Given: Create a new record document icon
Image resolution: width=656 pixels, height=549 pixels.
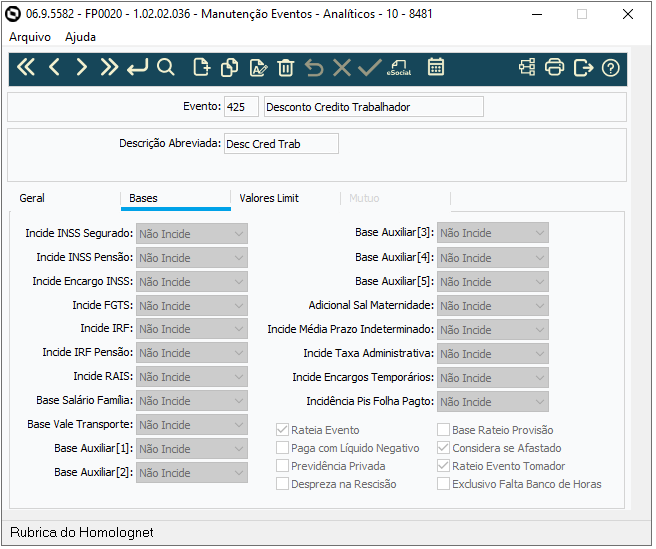Looking at the screenshot, I should coord(202,67).
